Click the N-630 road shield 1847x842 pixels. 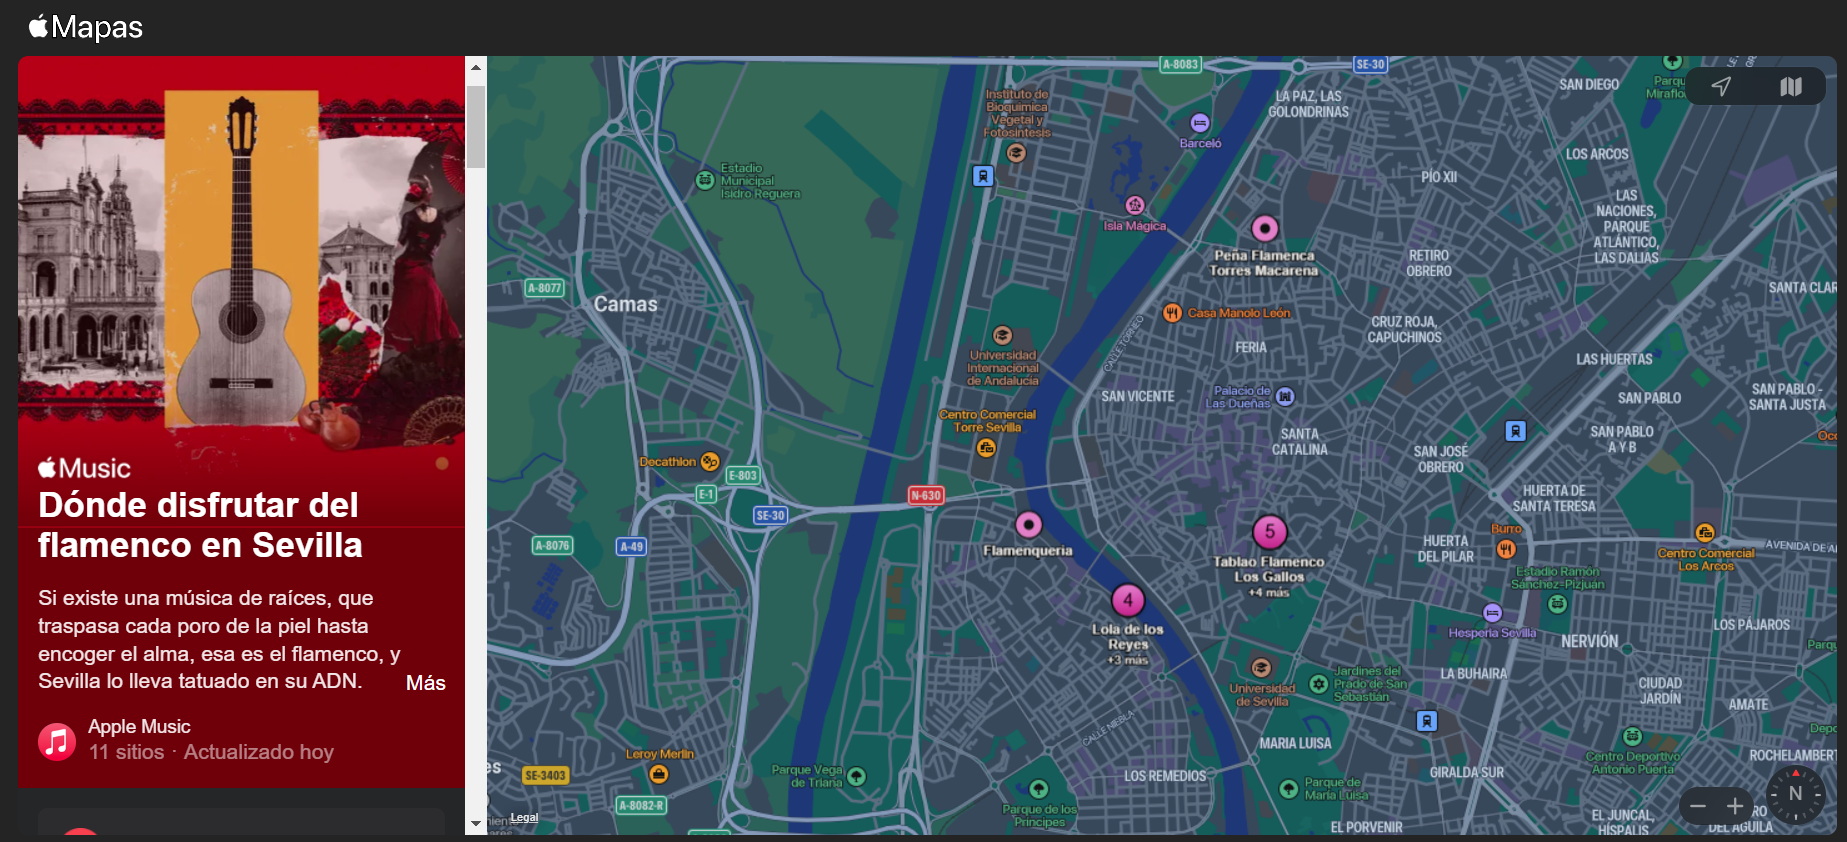pos(926,495)
